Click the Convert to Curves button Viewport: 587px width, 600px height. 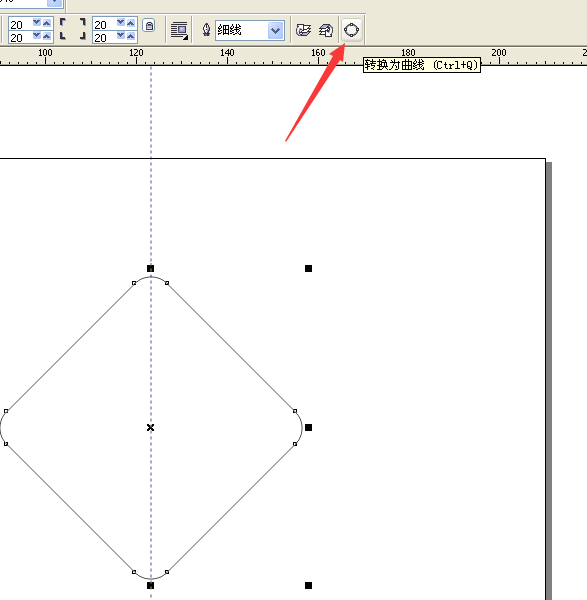tap(351, 30)
